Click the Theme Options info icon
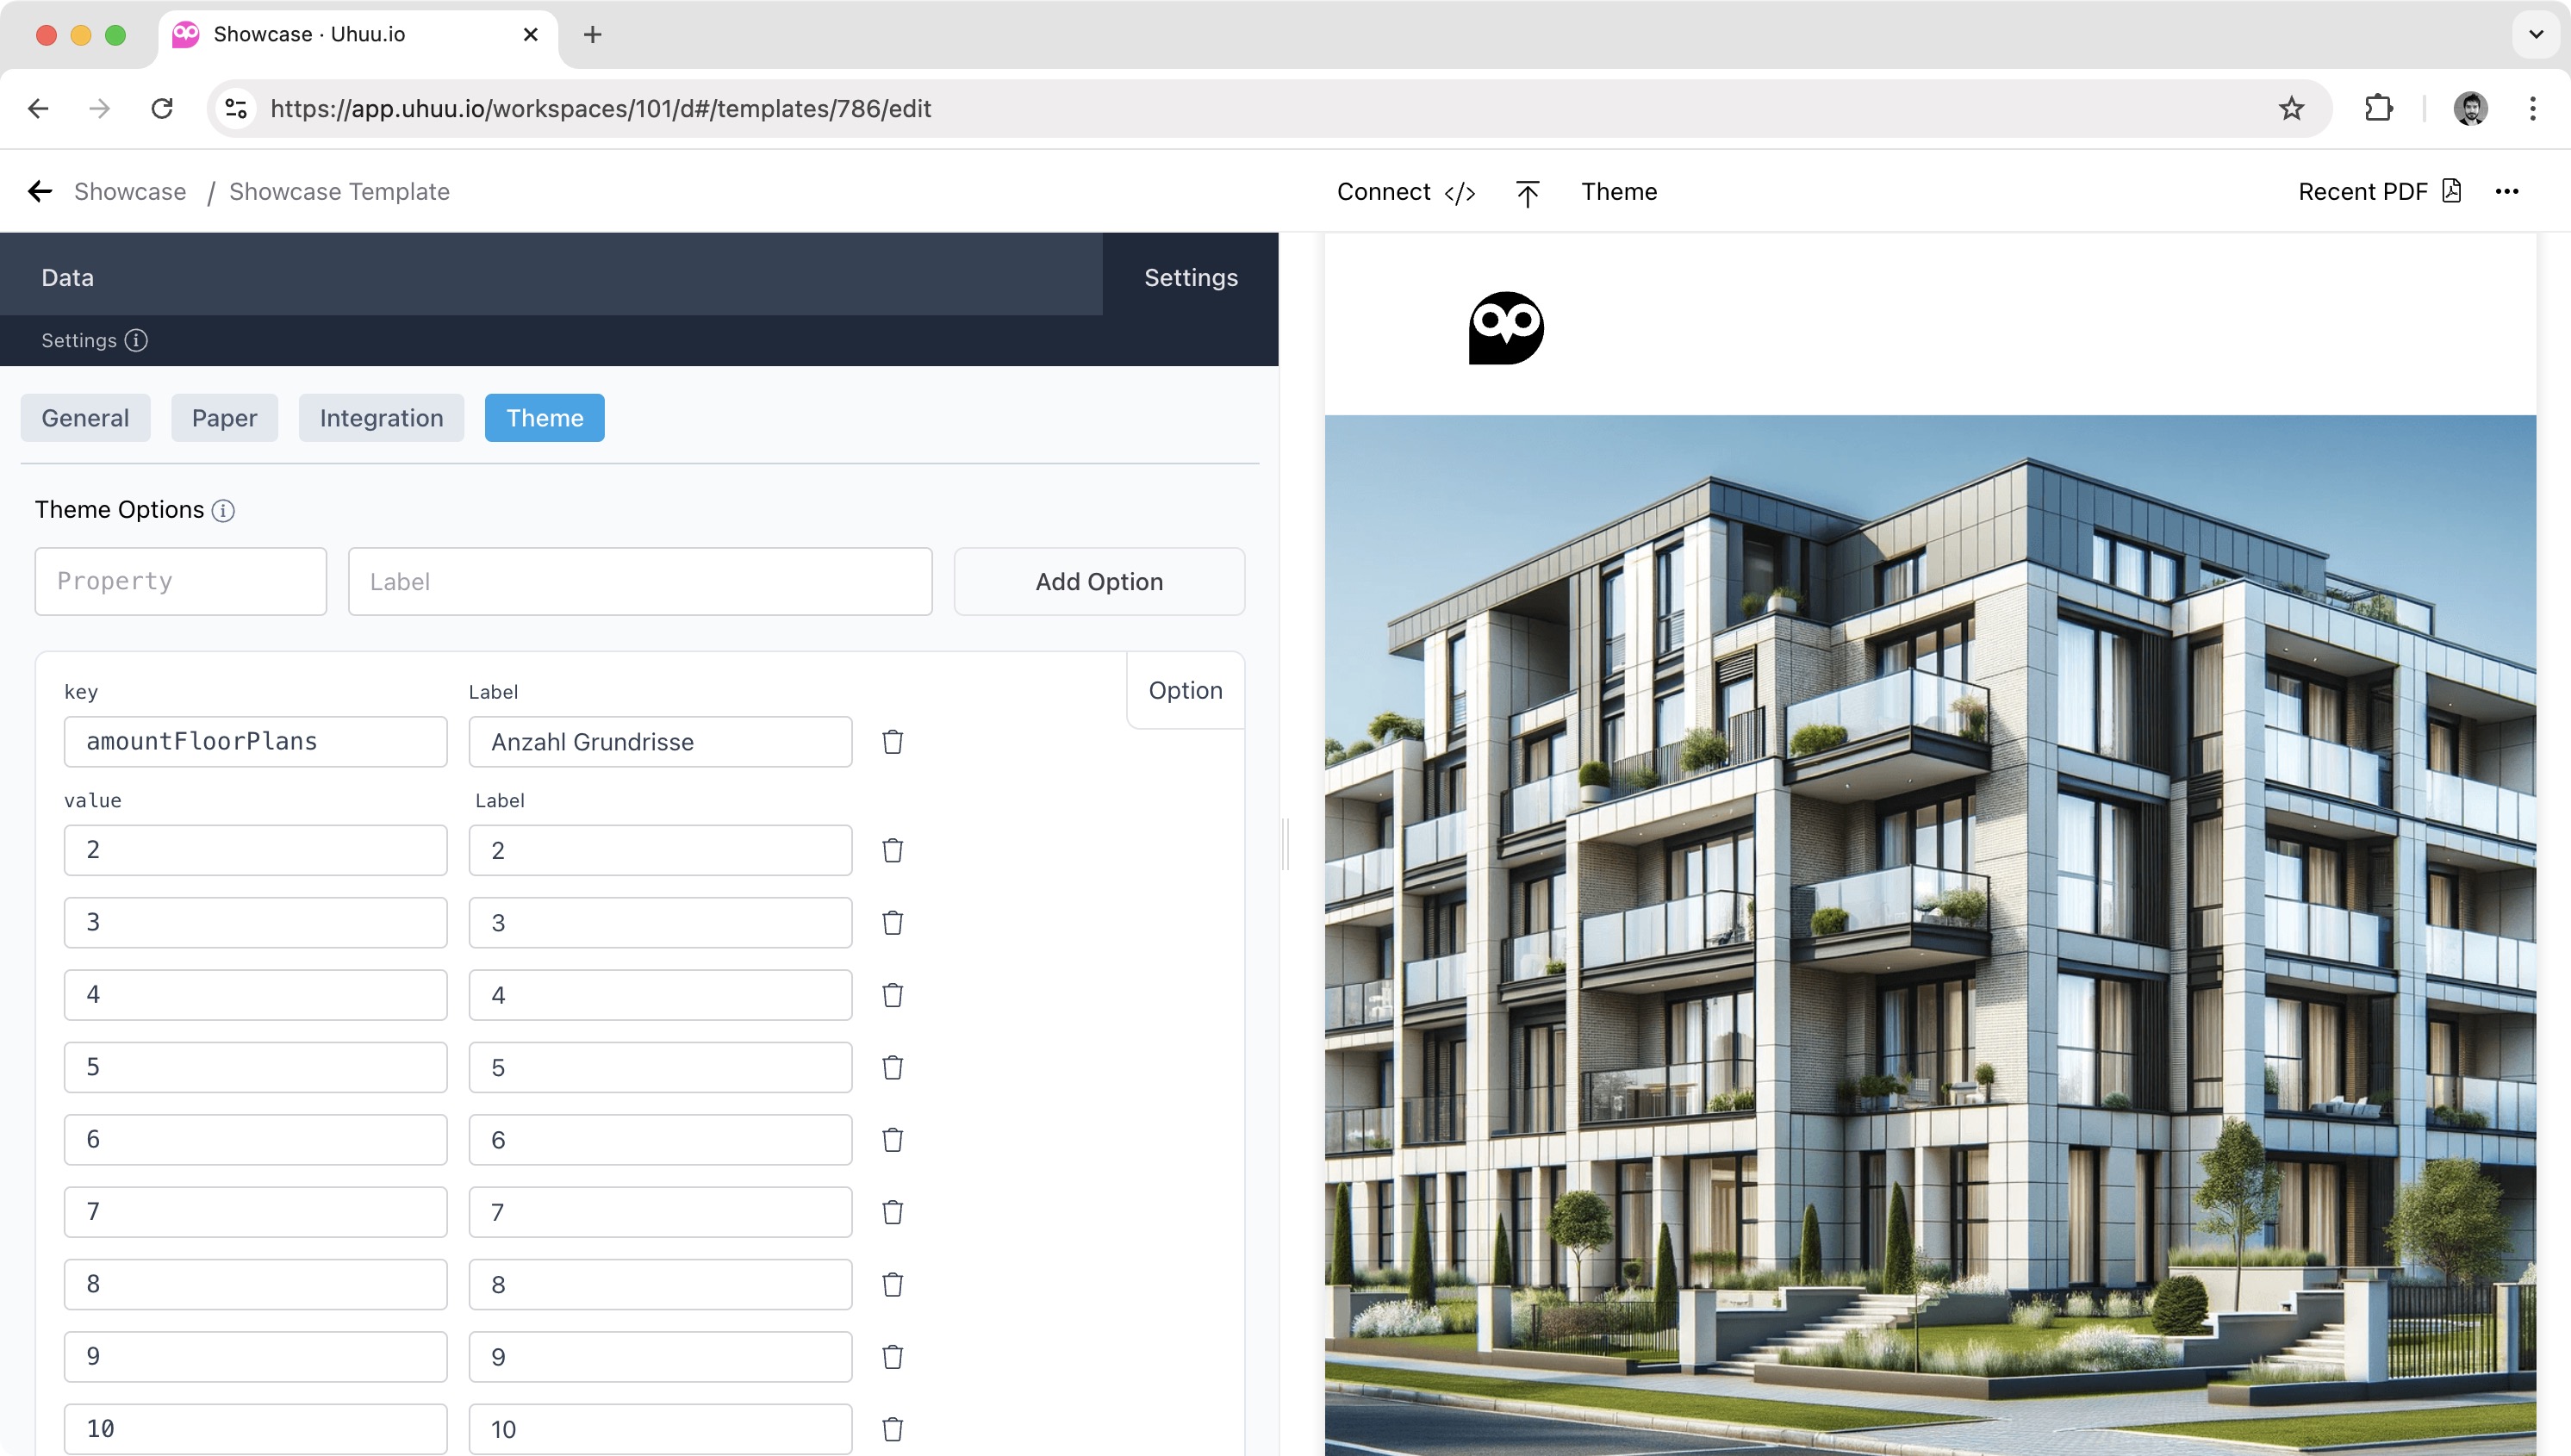Viewport: 2571px width, 1456px height. coord(222,510)
